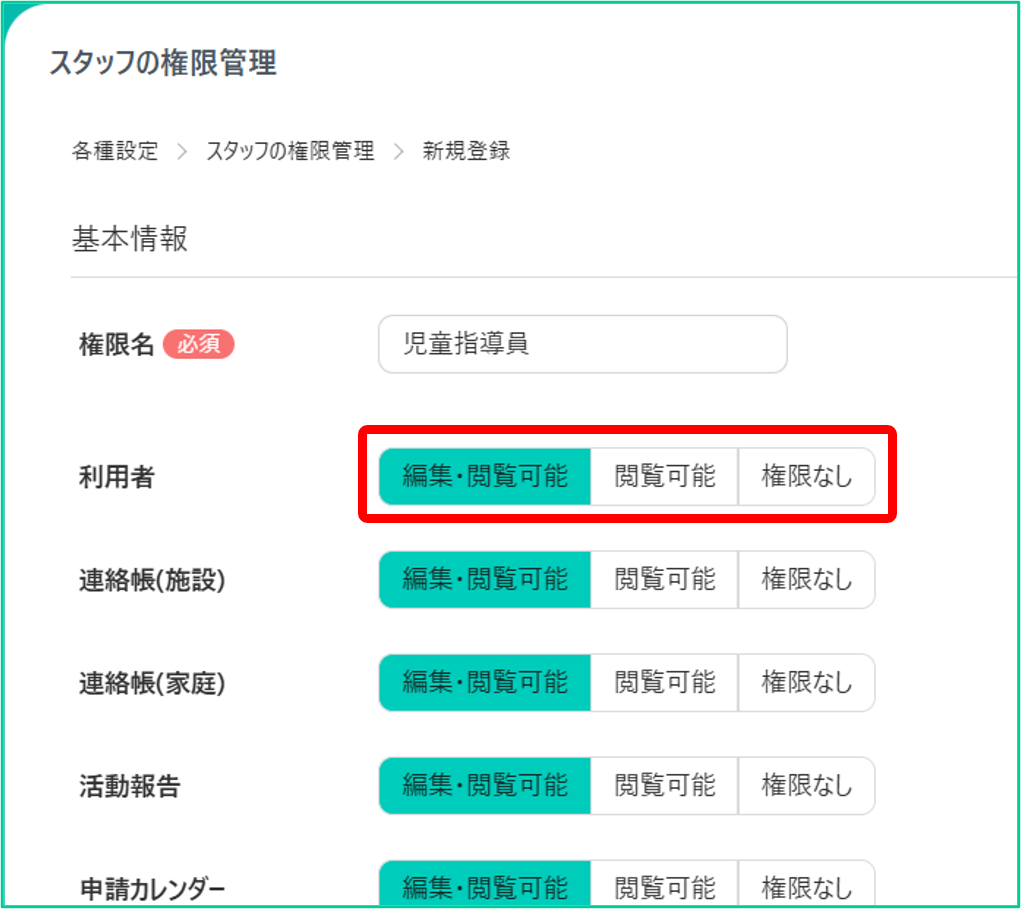This screenshot has width=1021, height=909.
Task: Click the 利用者 row label
Action: (117, 477)
